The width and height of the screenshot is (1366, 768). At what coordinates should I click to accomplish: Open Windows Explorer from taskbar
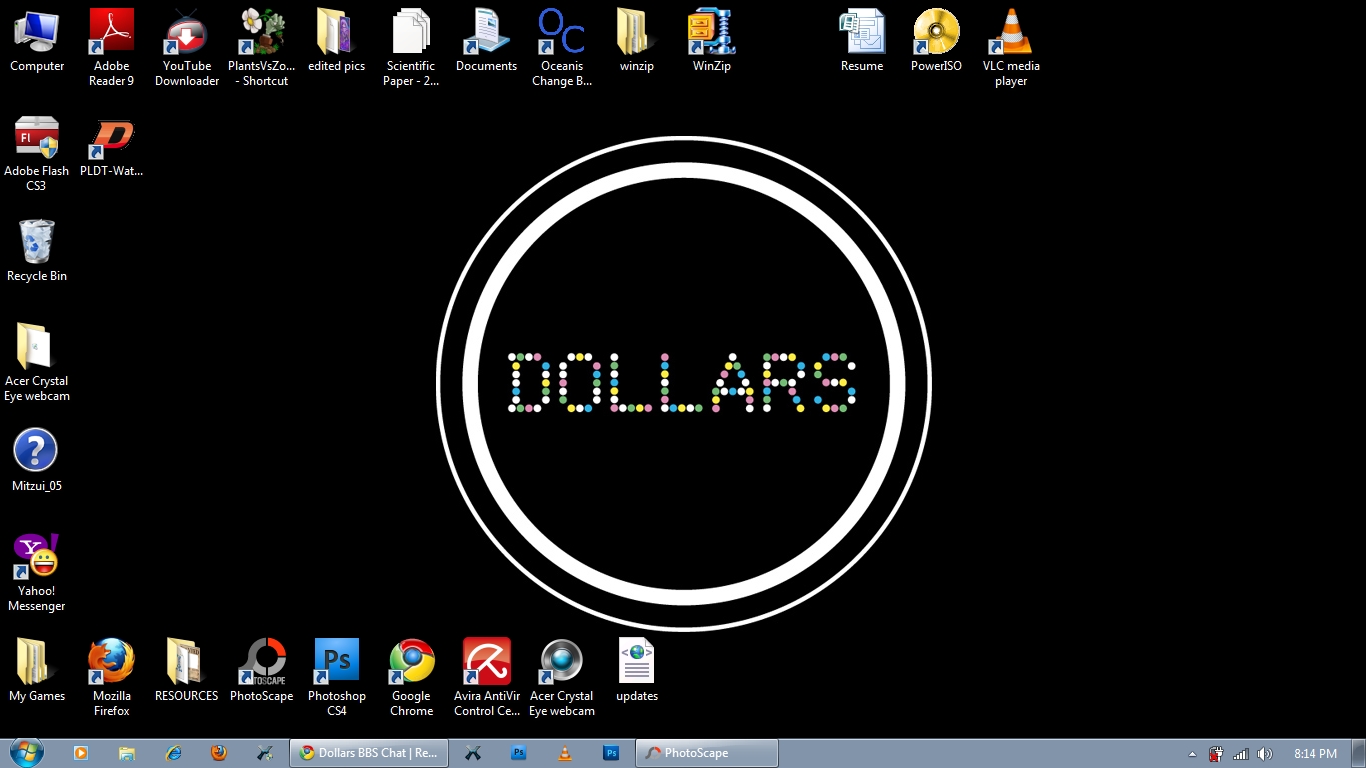coord(127,753)
